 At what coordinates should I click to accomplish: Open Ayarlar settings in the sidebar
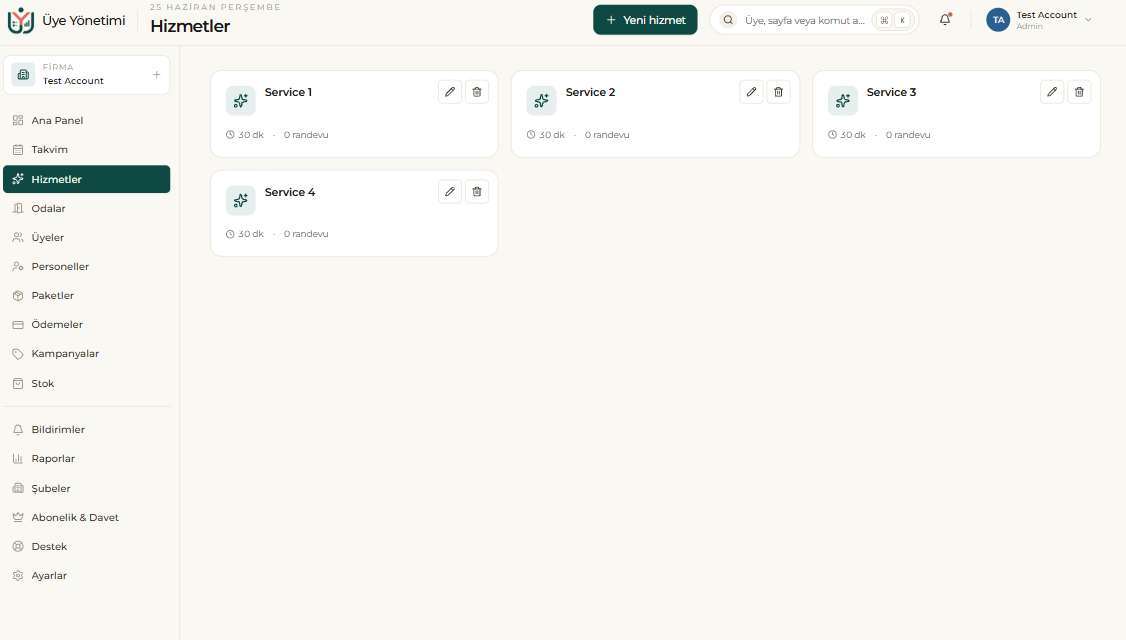point(87,575)
